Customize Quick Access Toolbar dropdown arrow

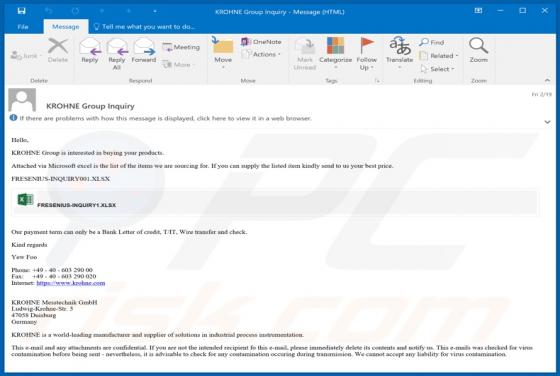155,11
